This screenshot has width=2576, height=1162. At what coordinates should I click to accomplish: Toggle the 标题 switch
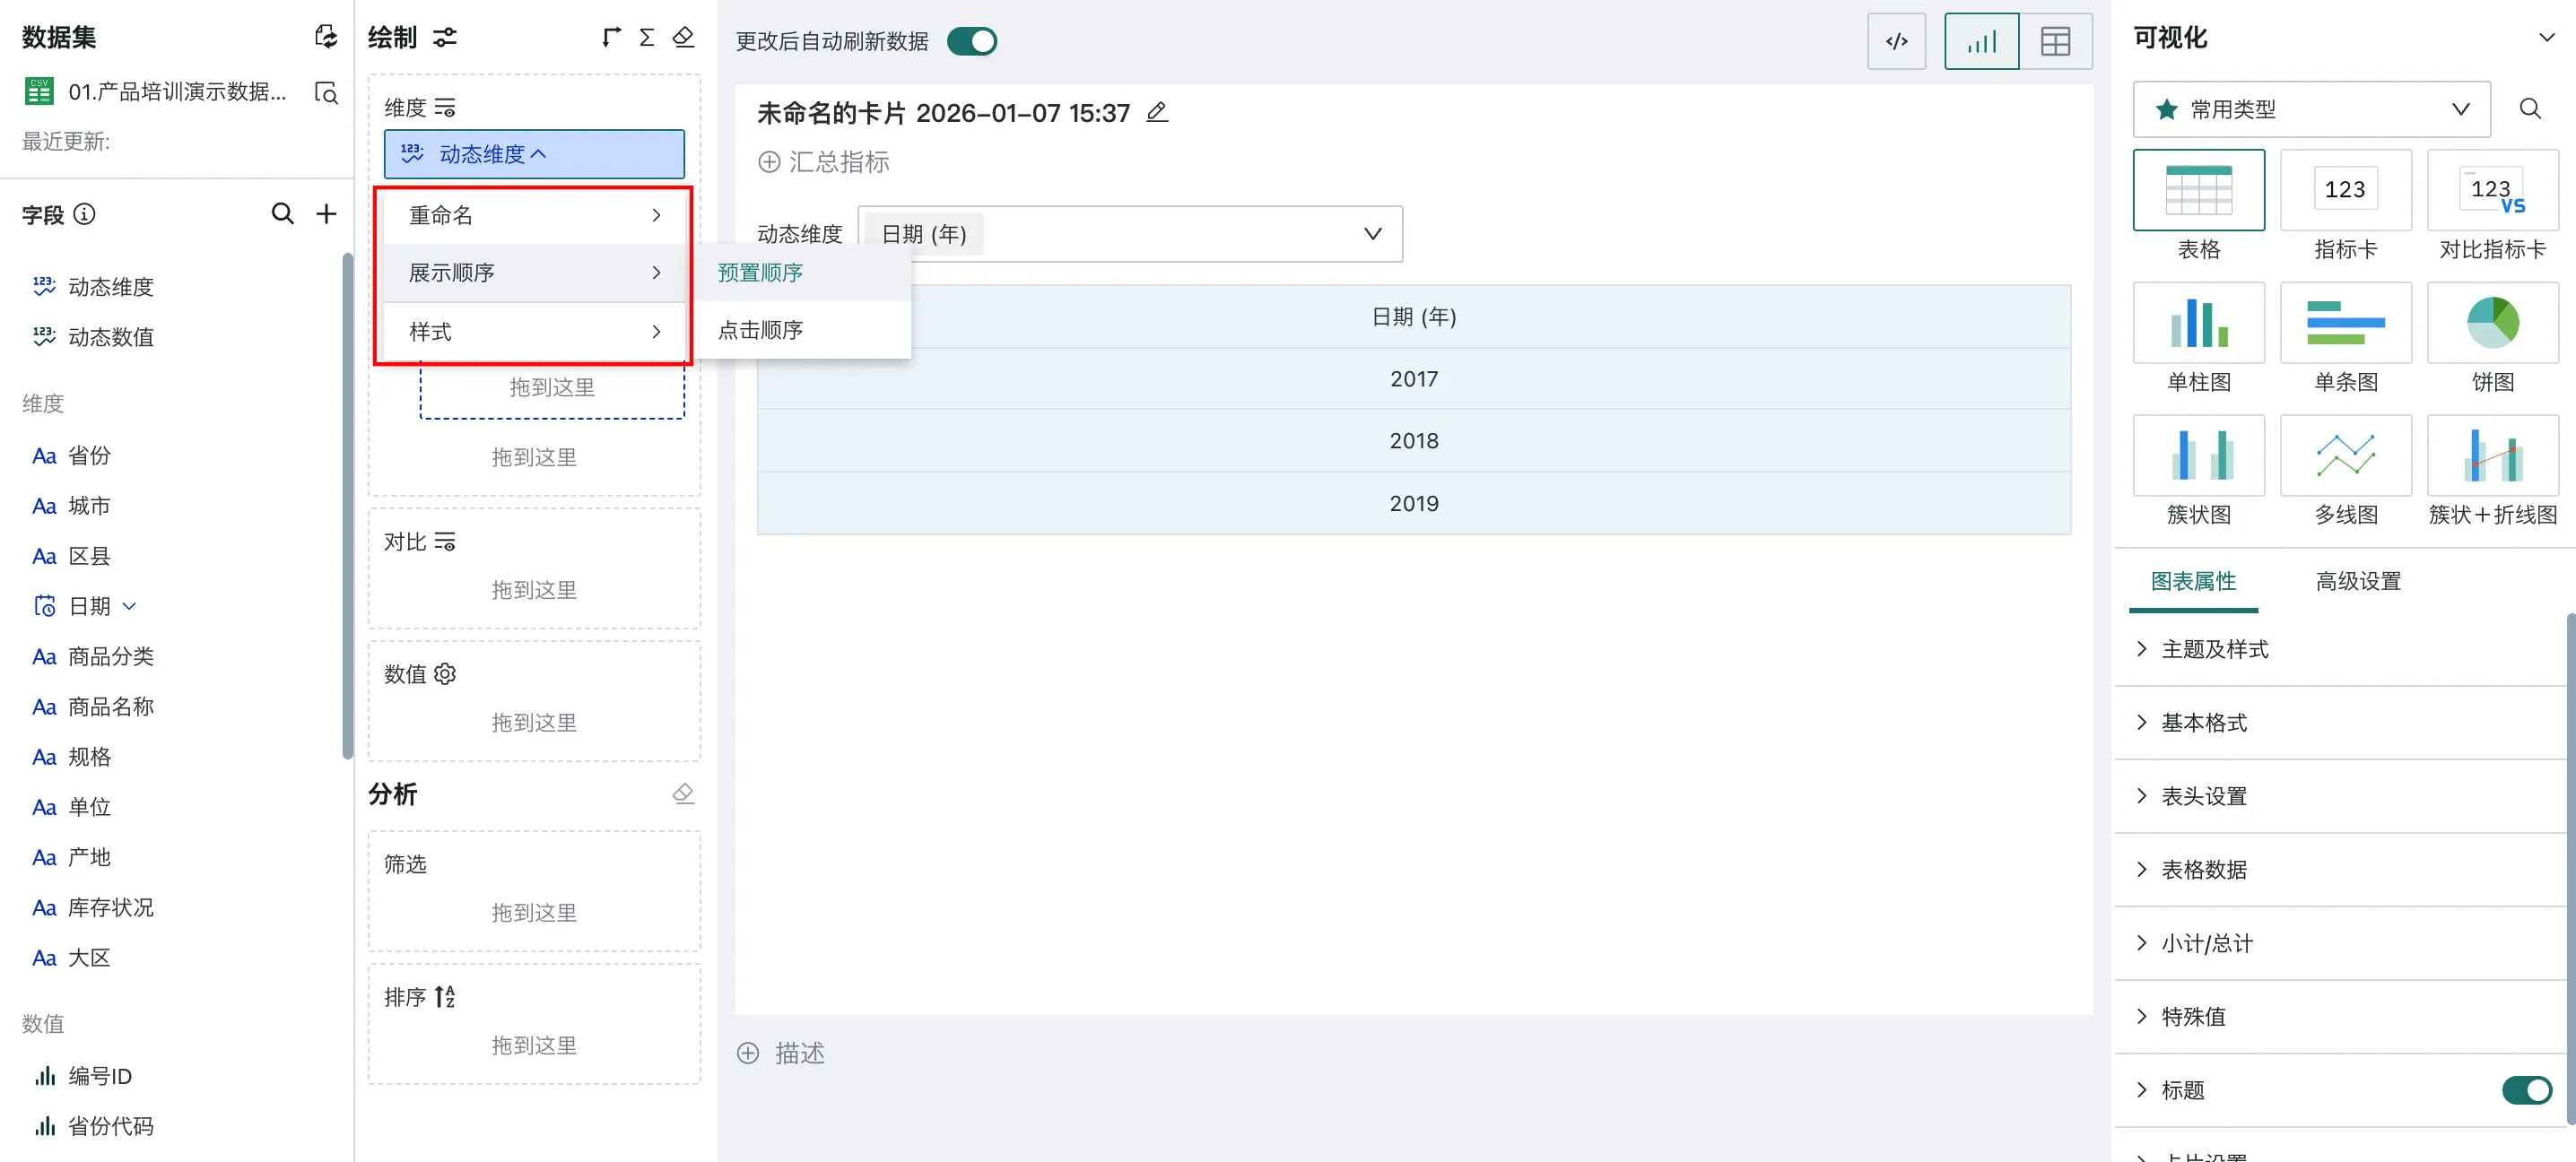coord(2526,1089)
